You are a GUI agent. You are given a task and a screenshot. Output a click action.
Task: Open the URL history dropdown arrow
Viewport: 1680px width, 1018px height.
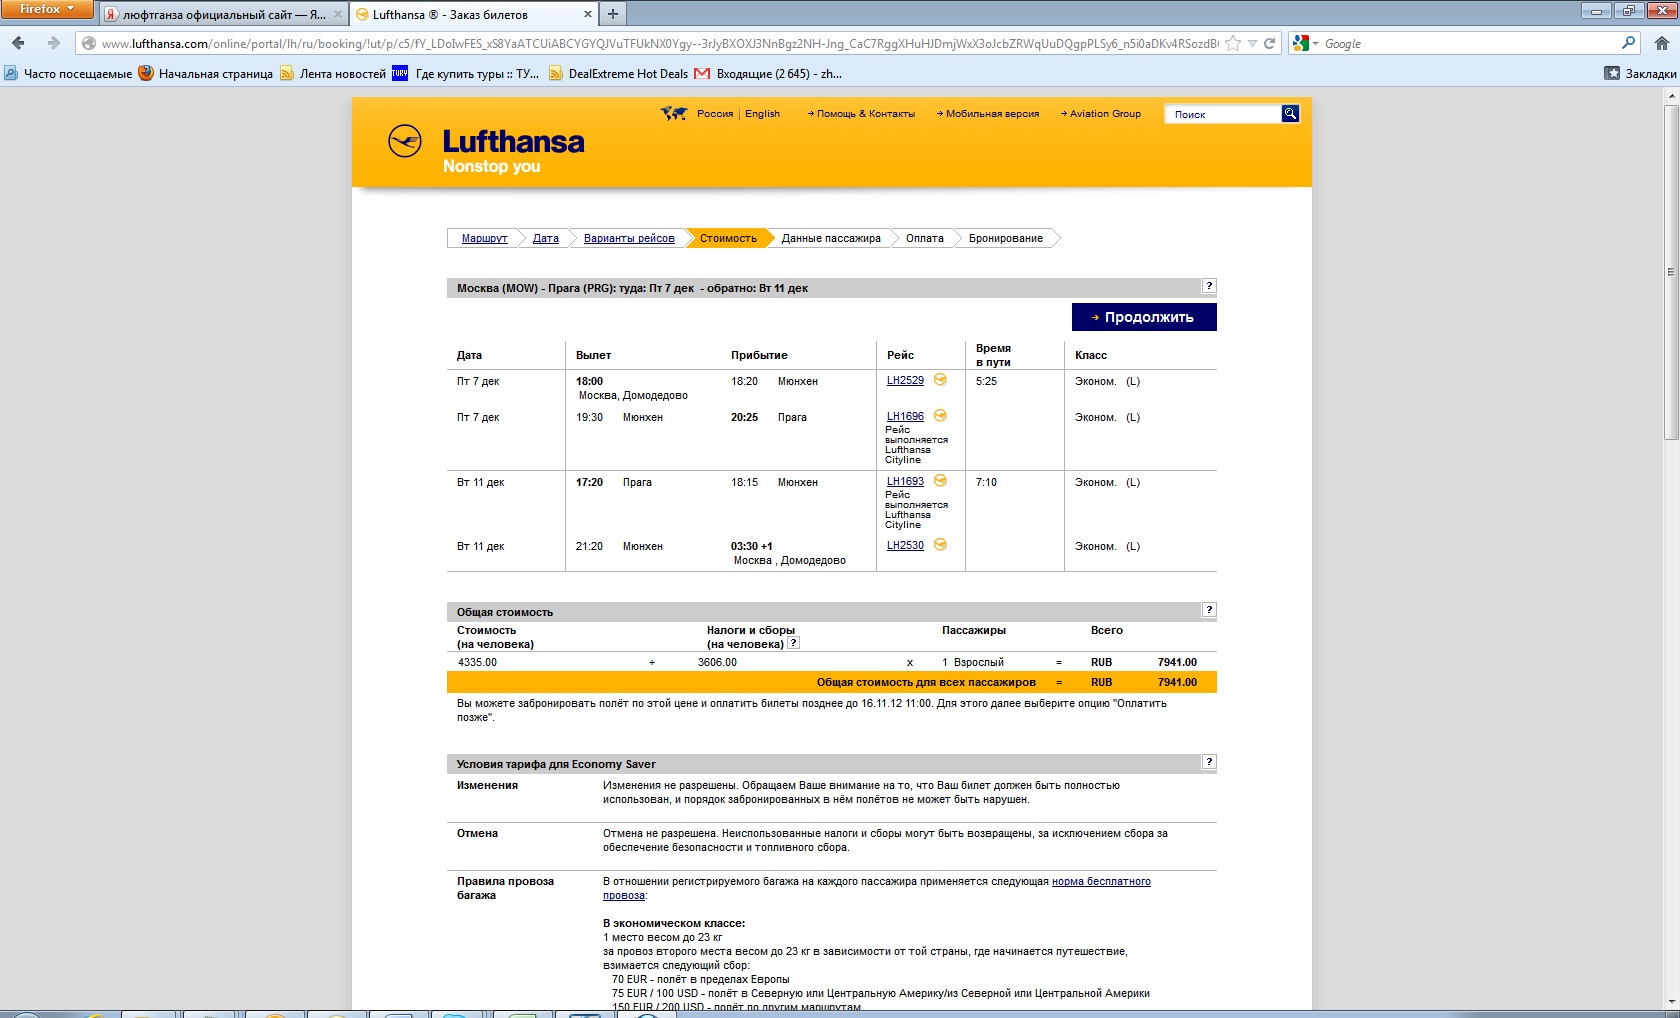1252,43
